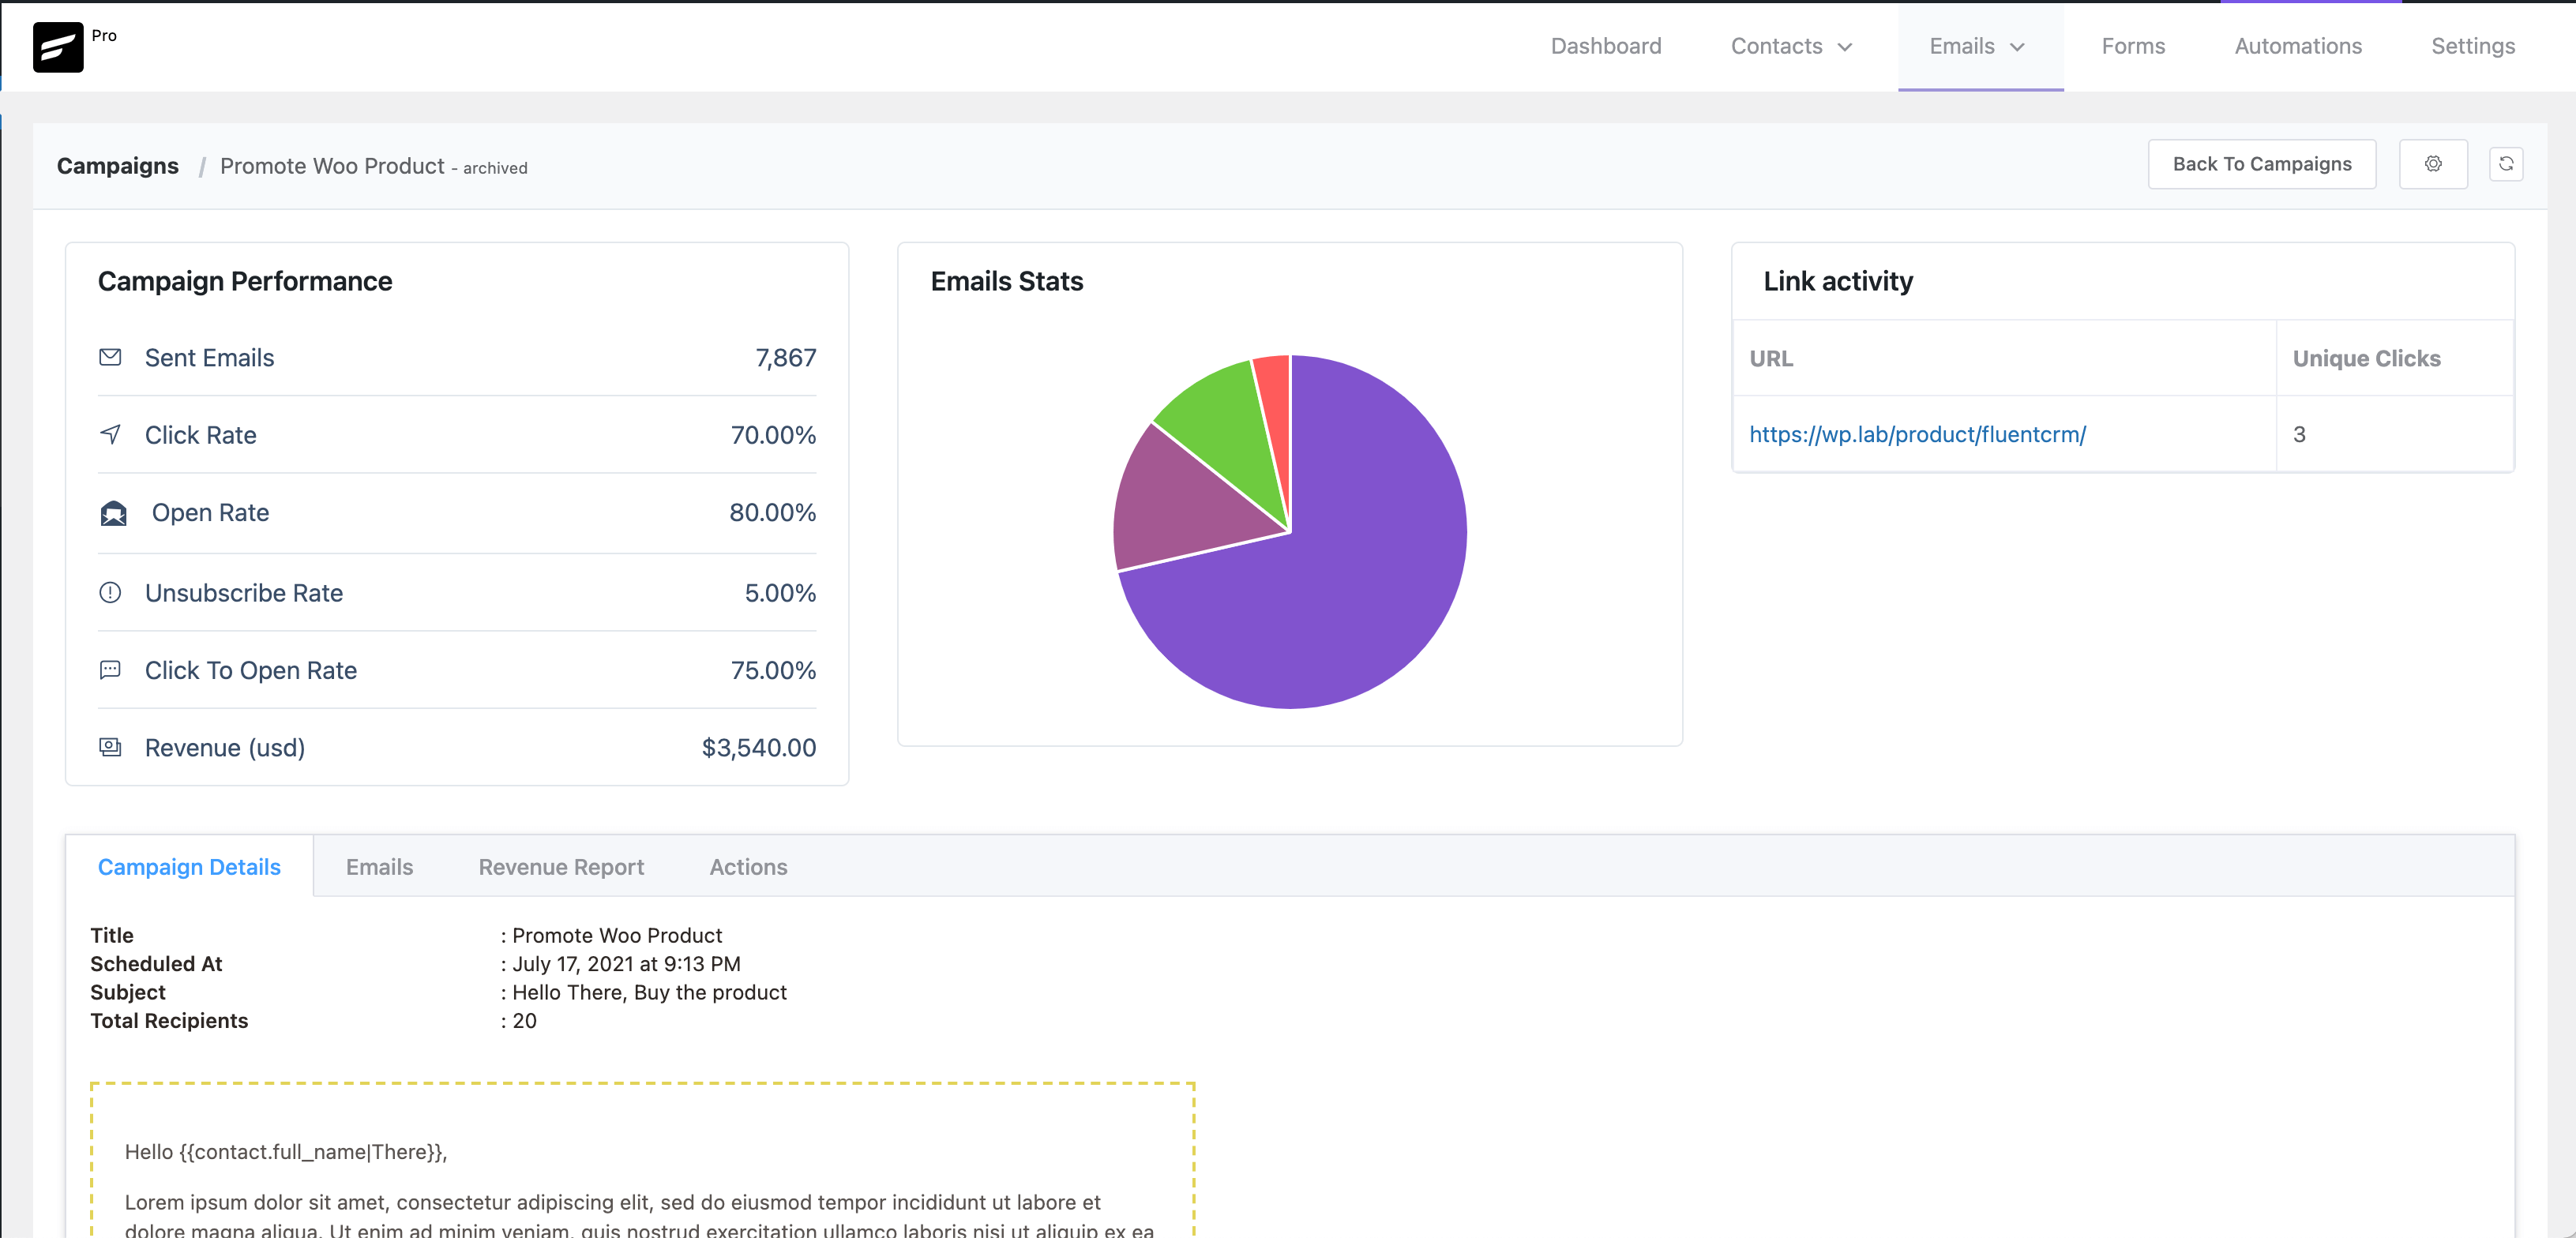Image resolution: width=2576 pixels, height=1238 pixels.
Task: Click the campaign refresh icon
Action: (x=2507, y=164)
